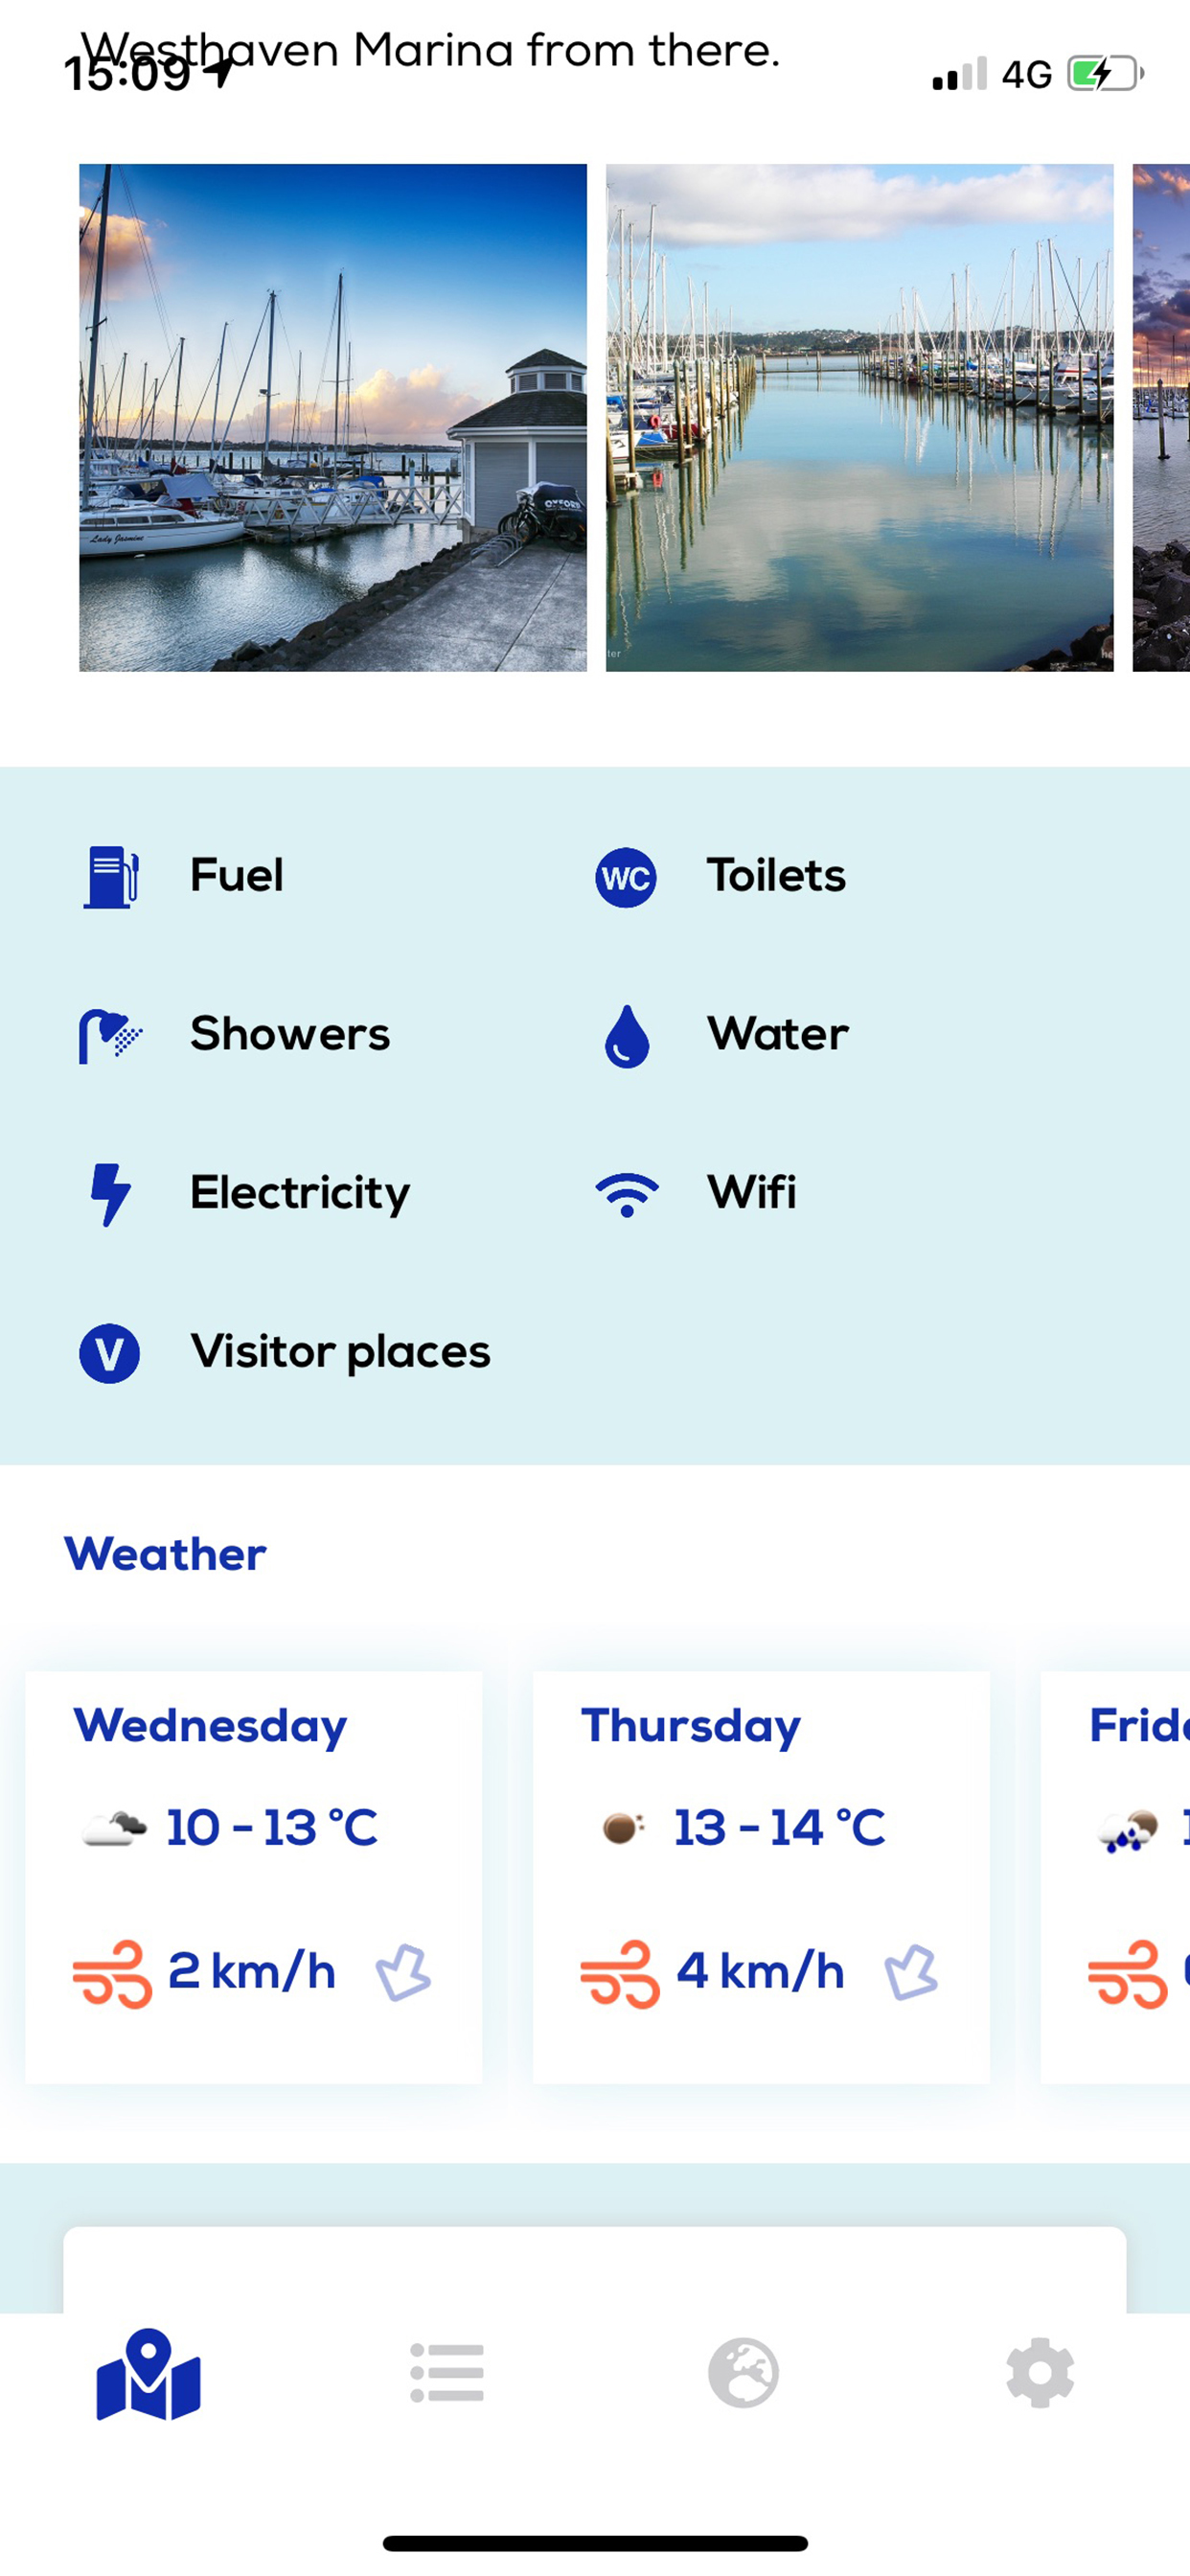This screenshot has height=2576, width=1190.
Task: Select the Thursday weather card
Action: [x=761, y=1876]
